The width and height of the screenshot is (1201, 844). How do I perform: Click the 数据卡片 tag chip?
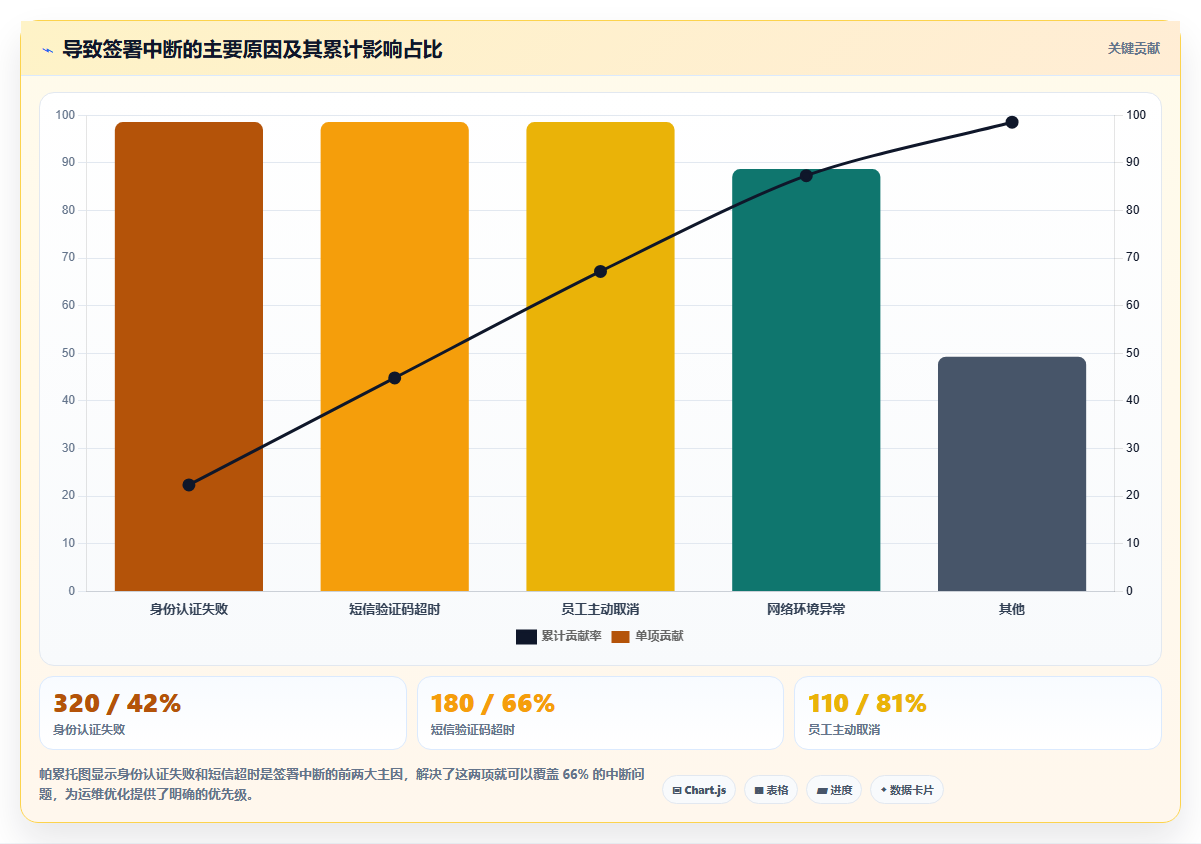[x=907, y=790]
